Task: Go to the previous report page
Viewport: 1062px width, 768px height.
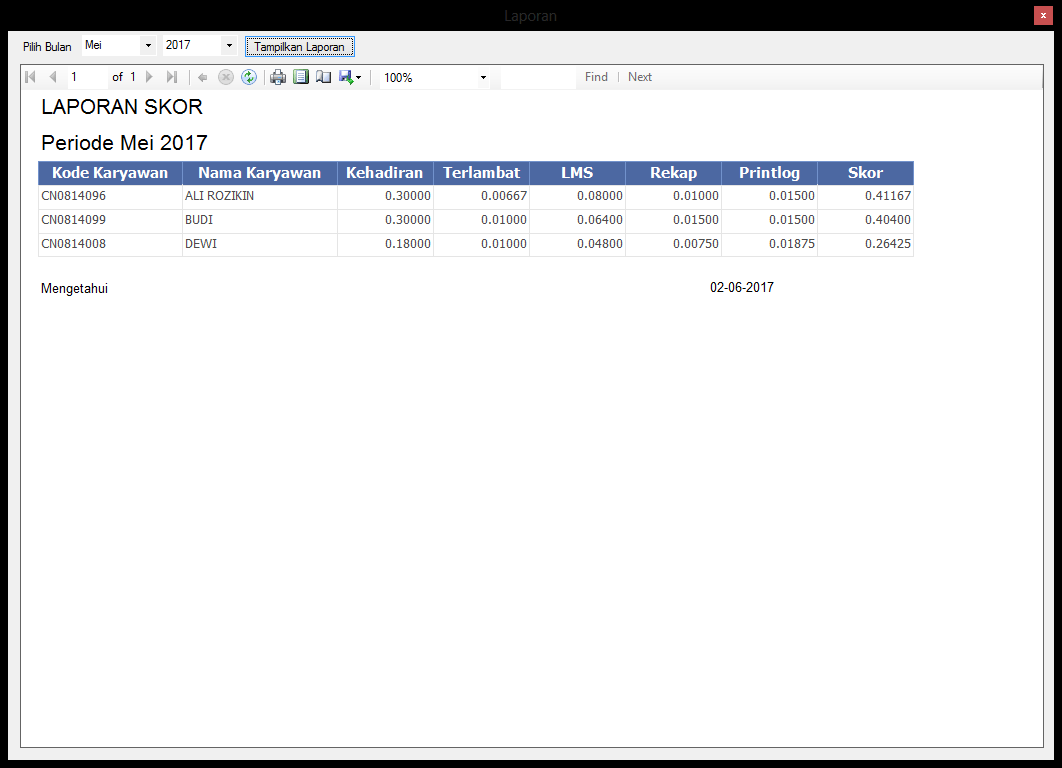Action: [x=52, y=77]
